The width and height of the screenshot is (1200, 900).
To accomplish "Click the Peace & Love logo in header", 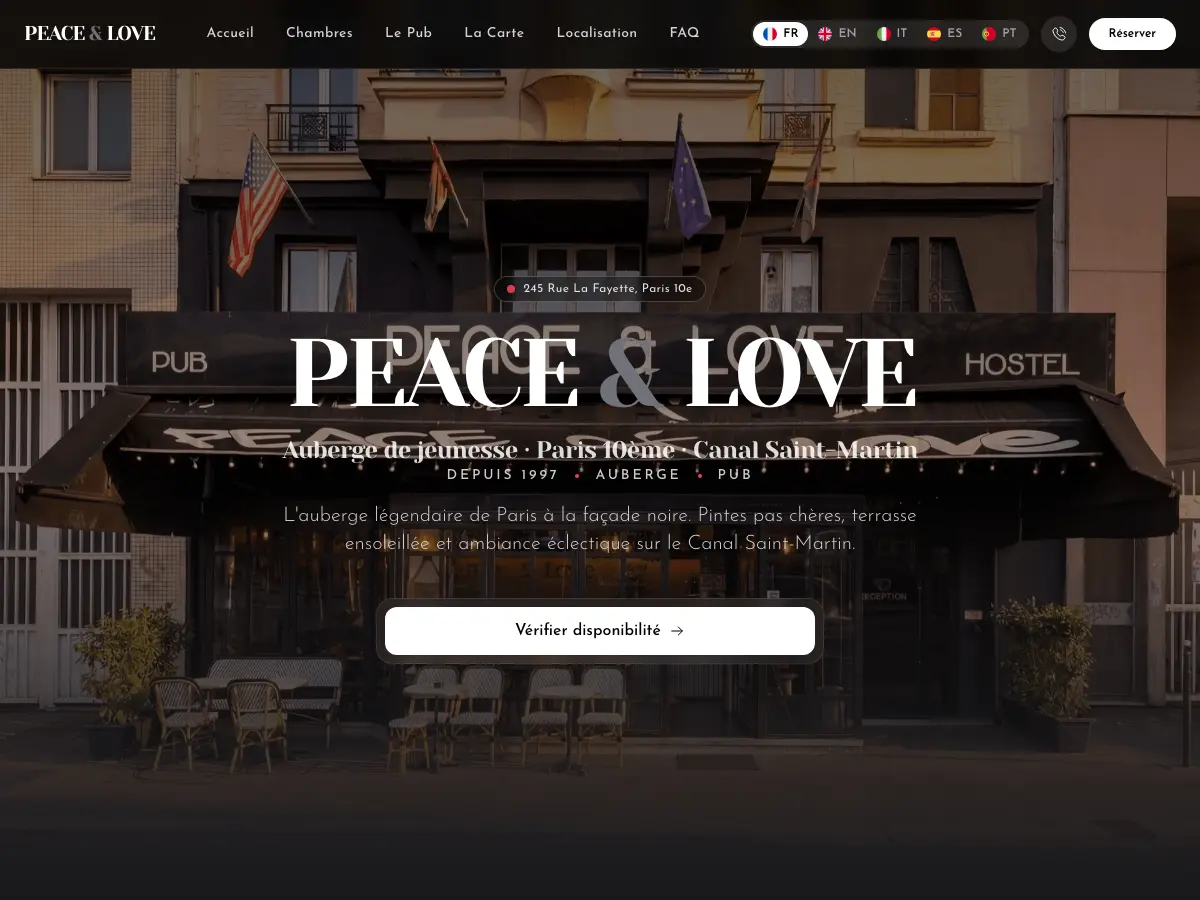I will point(90,33).
